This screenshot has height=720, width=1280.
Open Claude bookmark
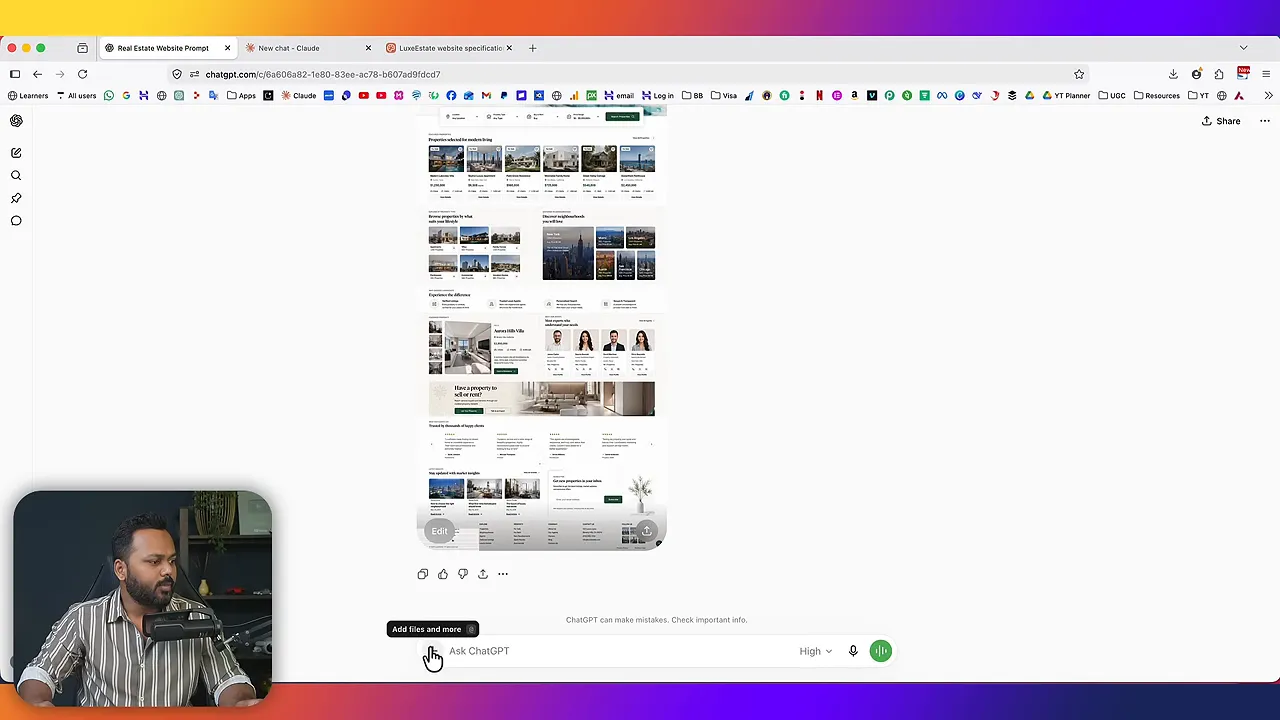[x=298, y=96]
